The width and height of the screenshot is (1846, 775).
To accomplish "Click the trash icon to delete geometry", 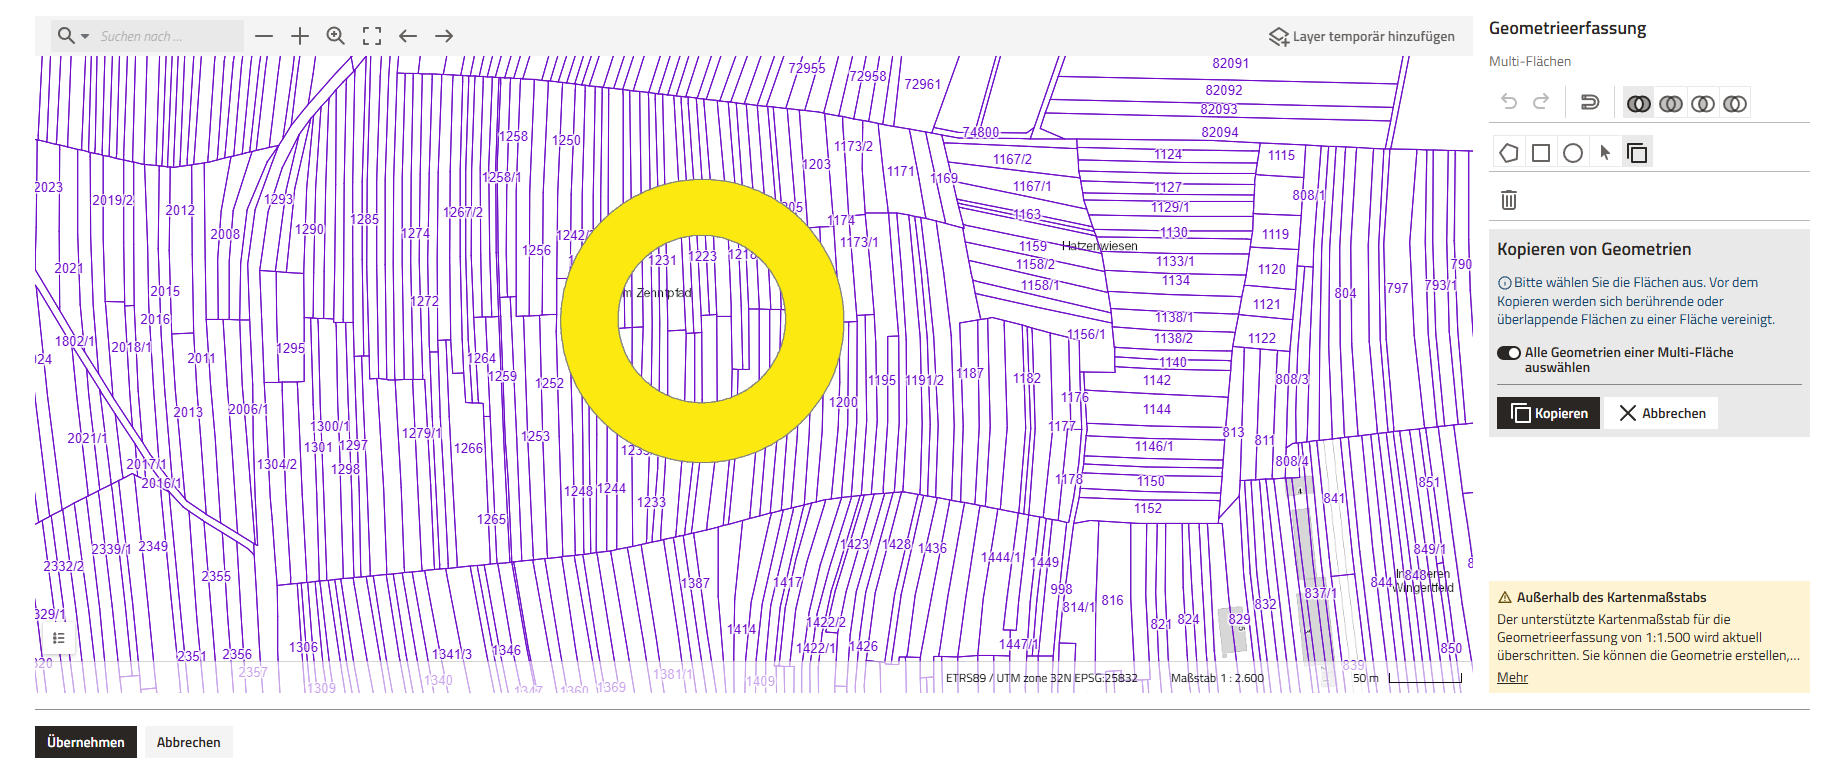I will 1509,200.
